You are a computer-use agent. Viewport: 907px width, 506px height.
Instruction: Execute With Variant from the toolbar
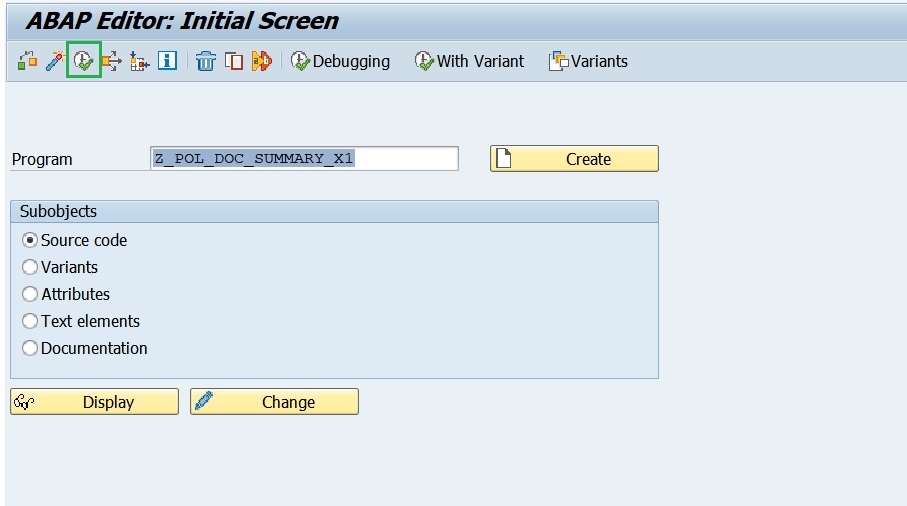(469, 61)
